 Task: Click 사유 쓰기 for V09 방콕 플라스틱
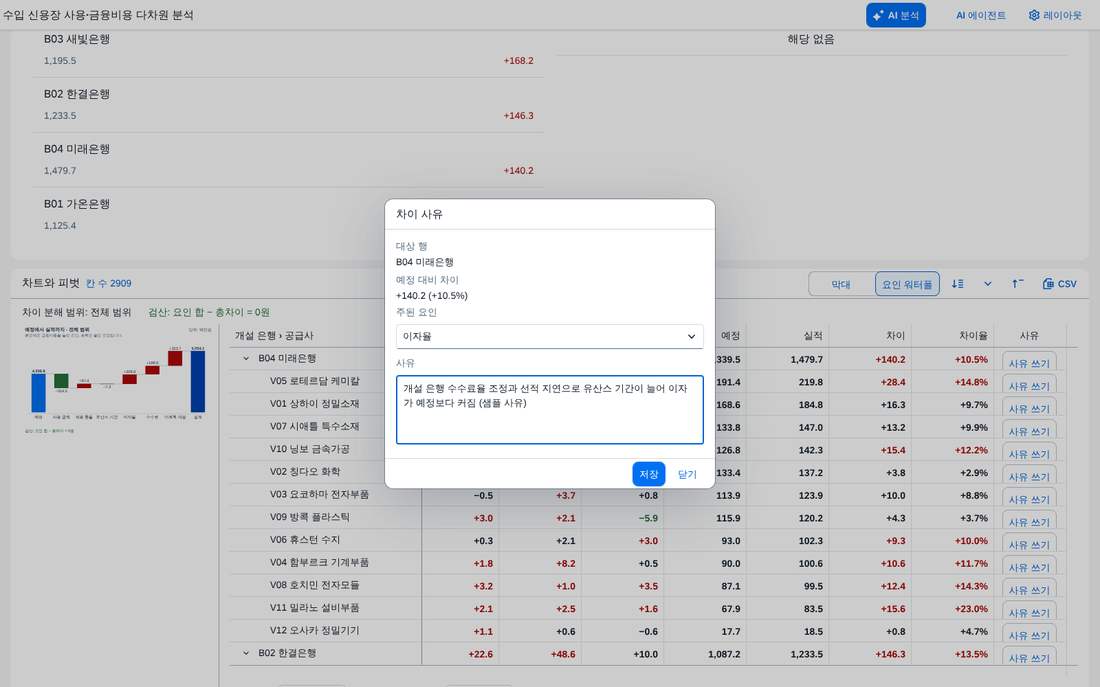(1028, 521)
